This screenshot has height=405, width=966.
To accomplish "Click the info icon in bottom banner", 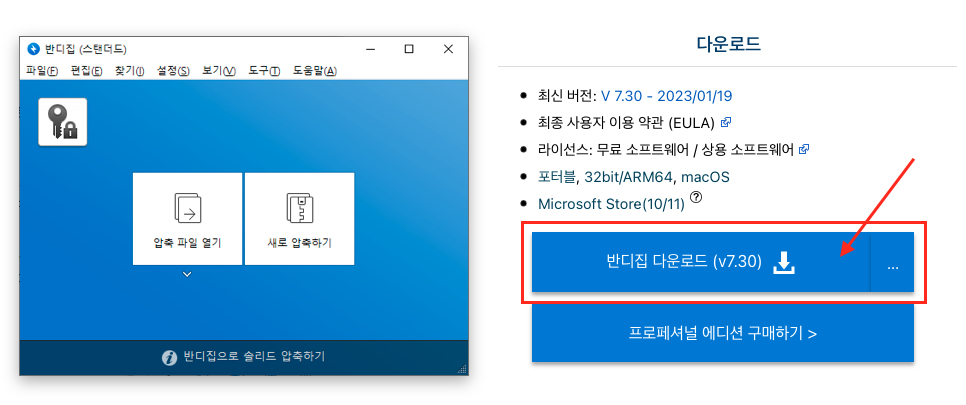I will [169, 358].
